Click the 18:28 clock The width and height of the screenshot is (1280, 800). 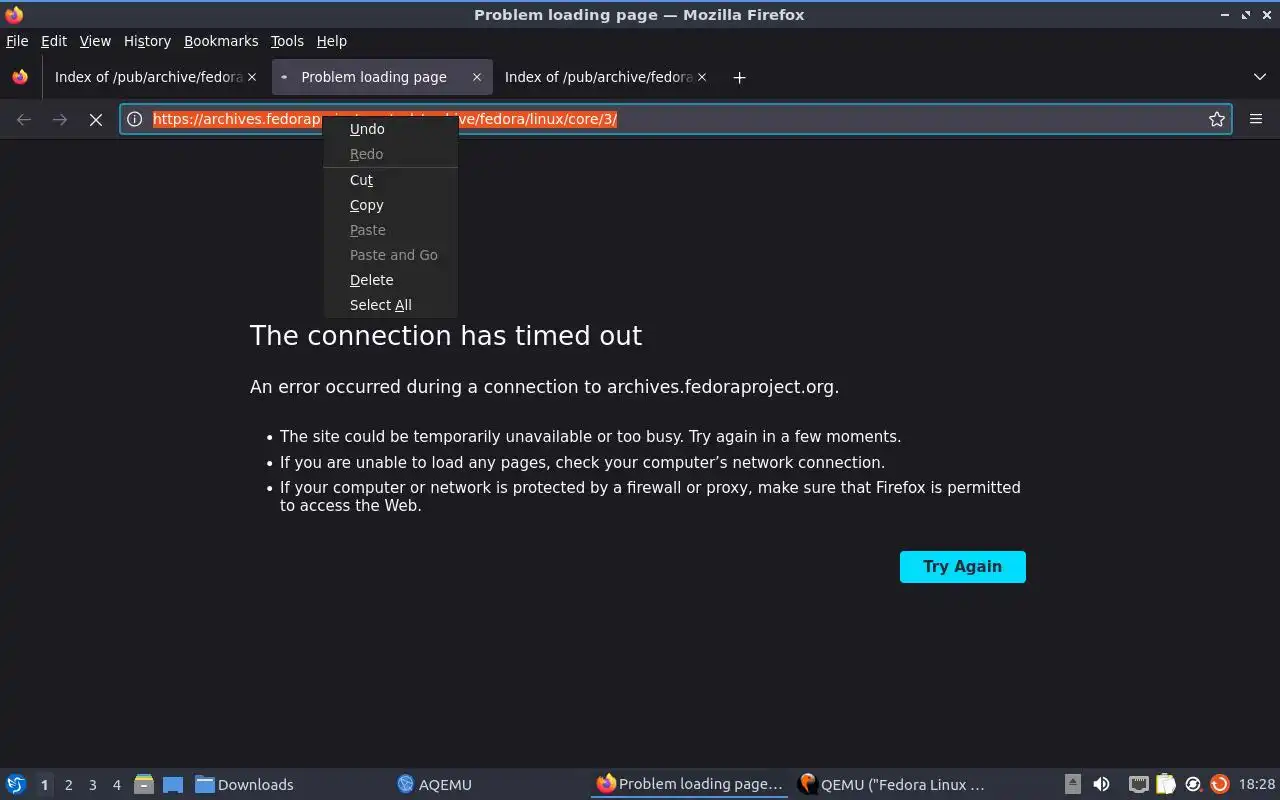[x=1257, y=785]
